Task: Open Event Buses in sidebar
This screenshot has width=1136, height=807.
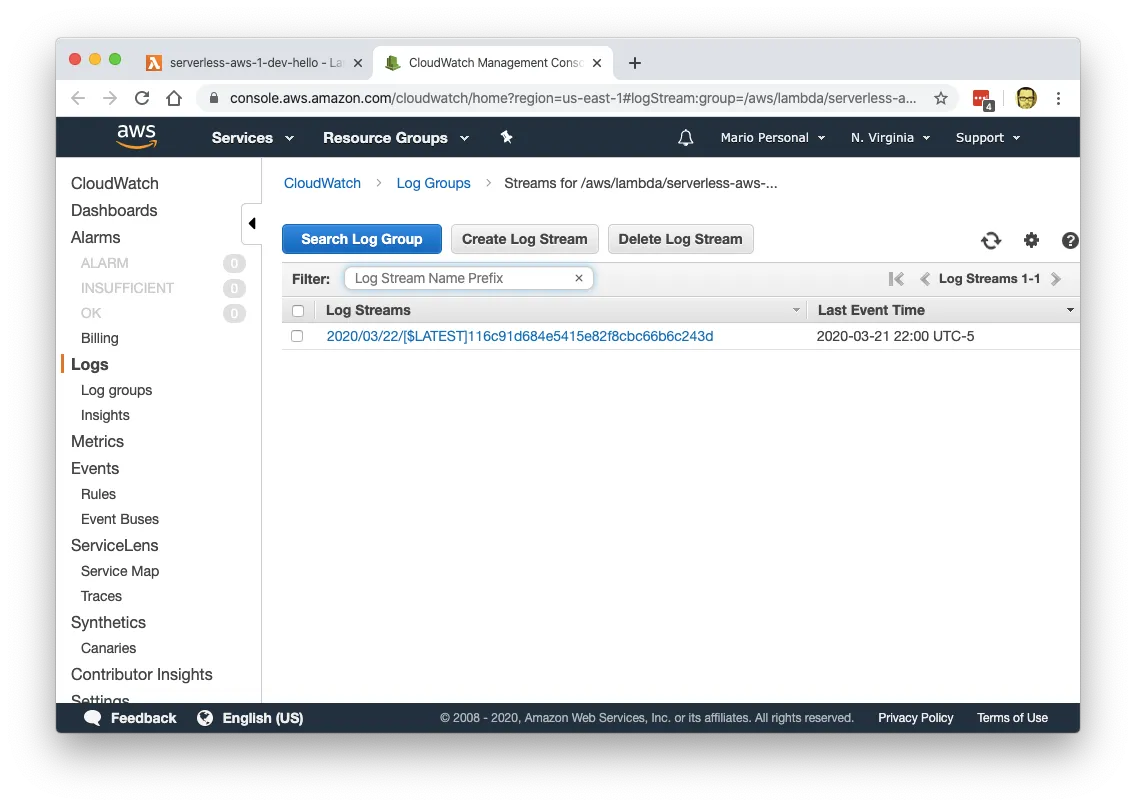Action: (x=120, y=519)
